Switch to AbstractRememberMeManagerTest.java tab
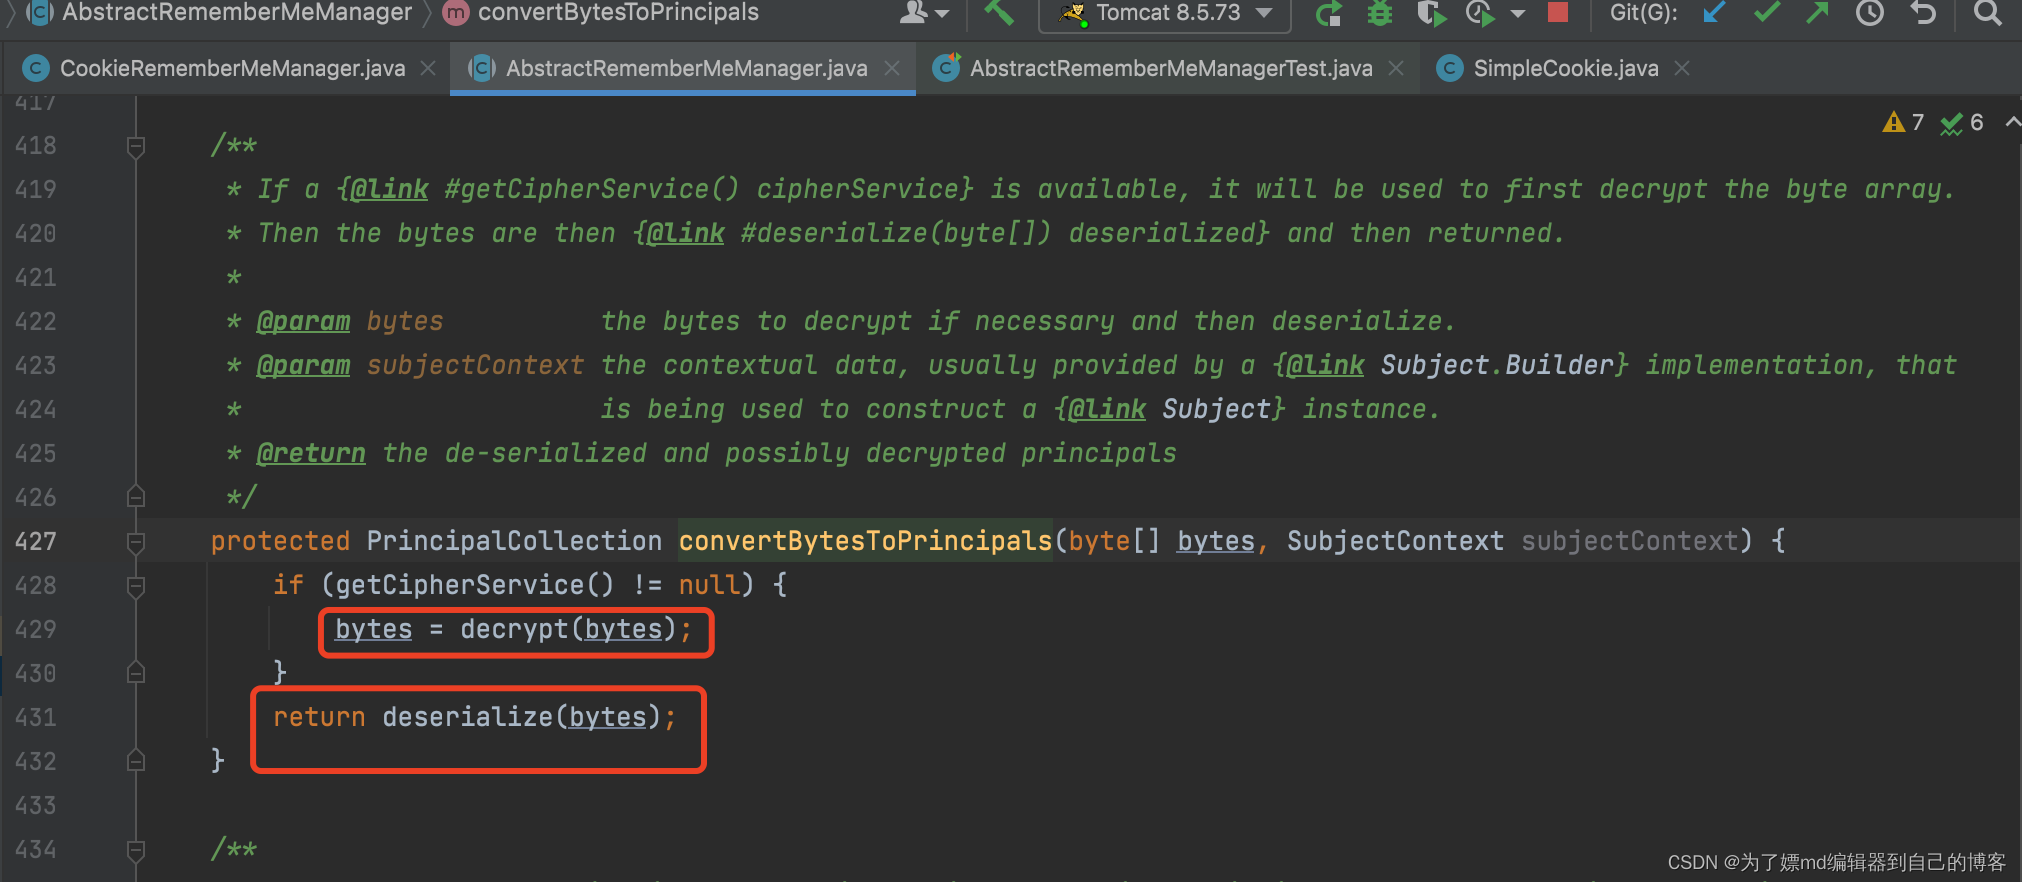This screenshot has height=882, width=2022. (1171, 68)
